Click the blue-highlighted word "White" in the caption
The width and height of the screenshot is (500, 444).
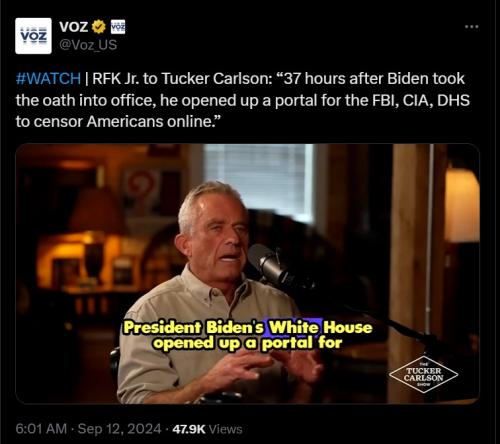click(293, 327)
